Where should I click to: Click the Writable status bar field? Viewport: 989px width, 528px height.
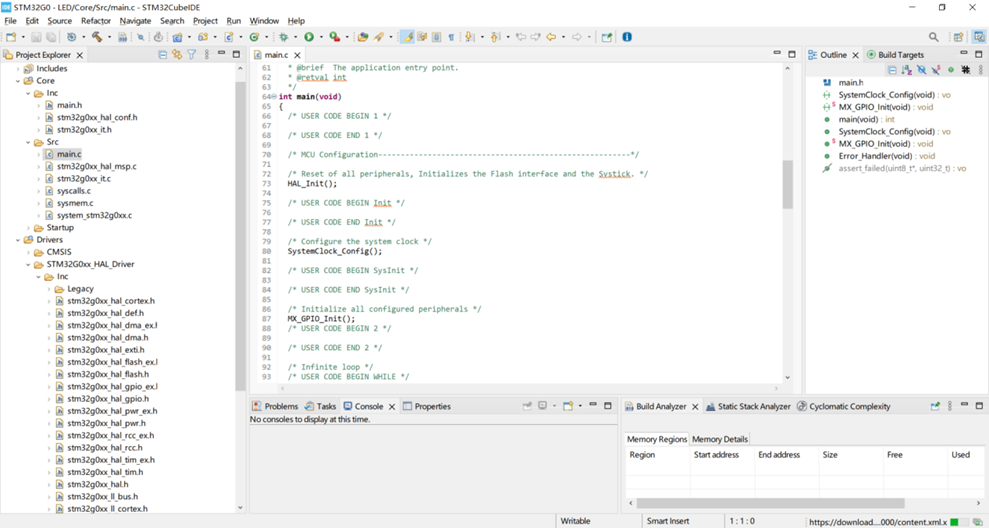click(x=575, y=521)
